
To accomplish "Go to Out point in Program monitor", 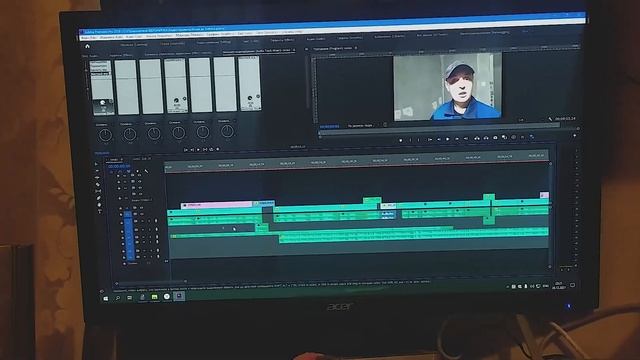I will click(466, 138).
